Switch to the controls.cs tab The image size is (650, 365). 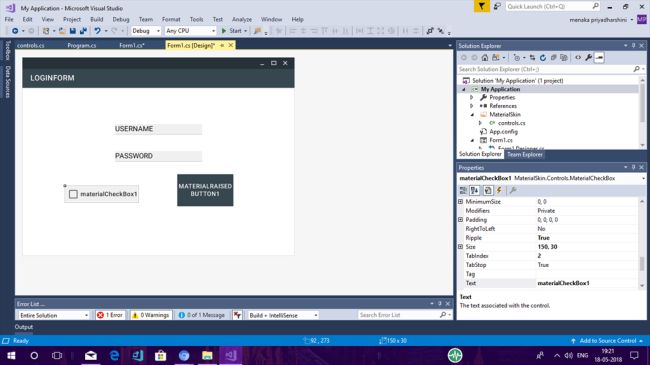(31, 45)
